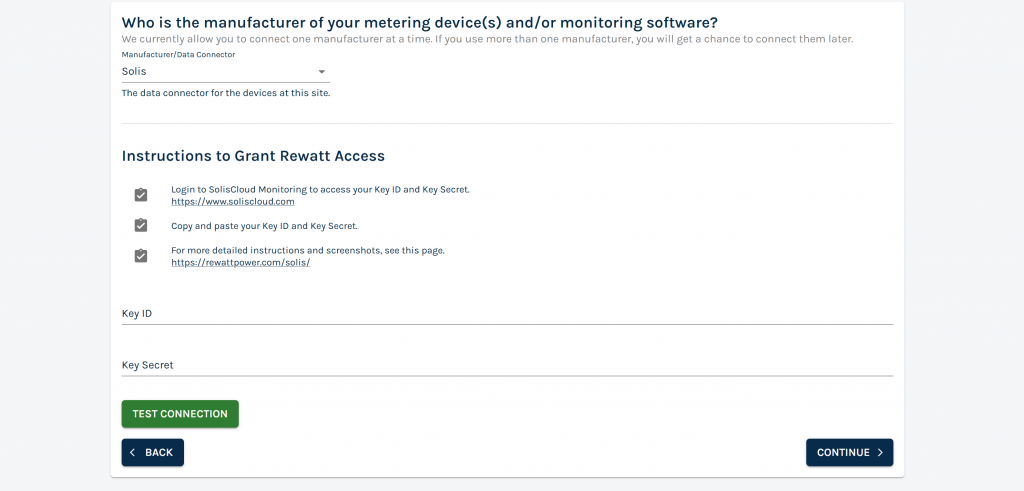Image resolution: width=1024 pixels, height=491 pixels.
Task: Click right chevron icon on Continue button
Action: pyautogui.click(x=880, y=452)
